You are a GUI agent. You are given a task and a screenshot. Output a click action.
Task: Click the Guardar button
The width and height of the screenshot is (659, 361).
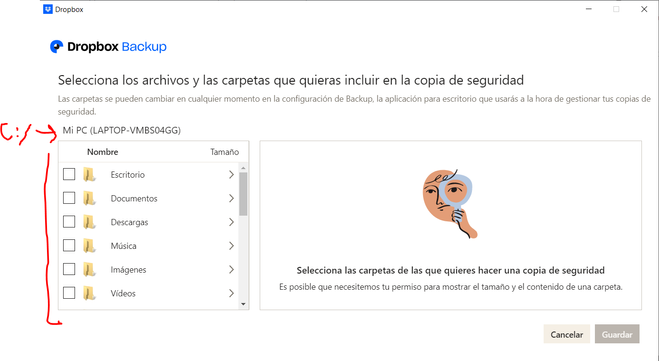point(617,335)
